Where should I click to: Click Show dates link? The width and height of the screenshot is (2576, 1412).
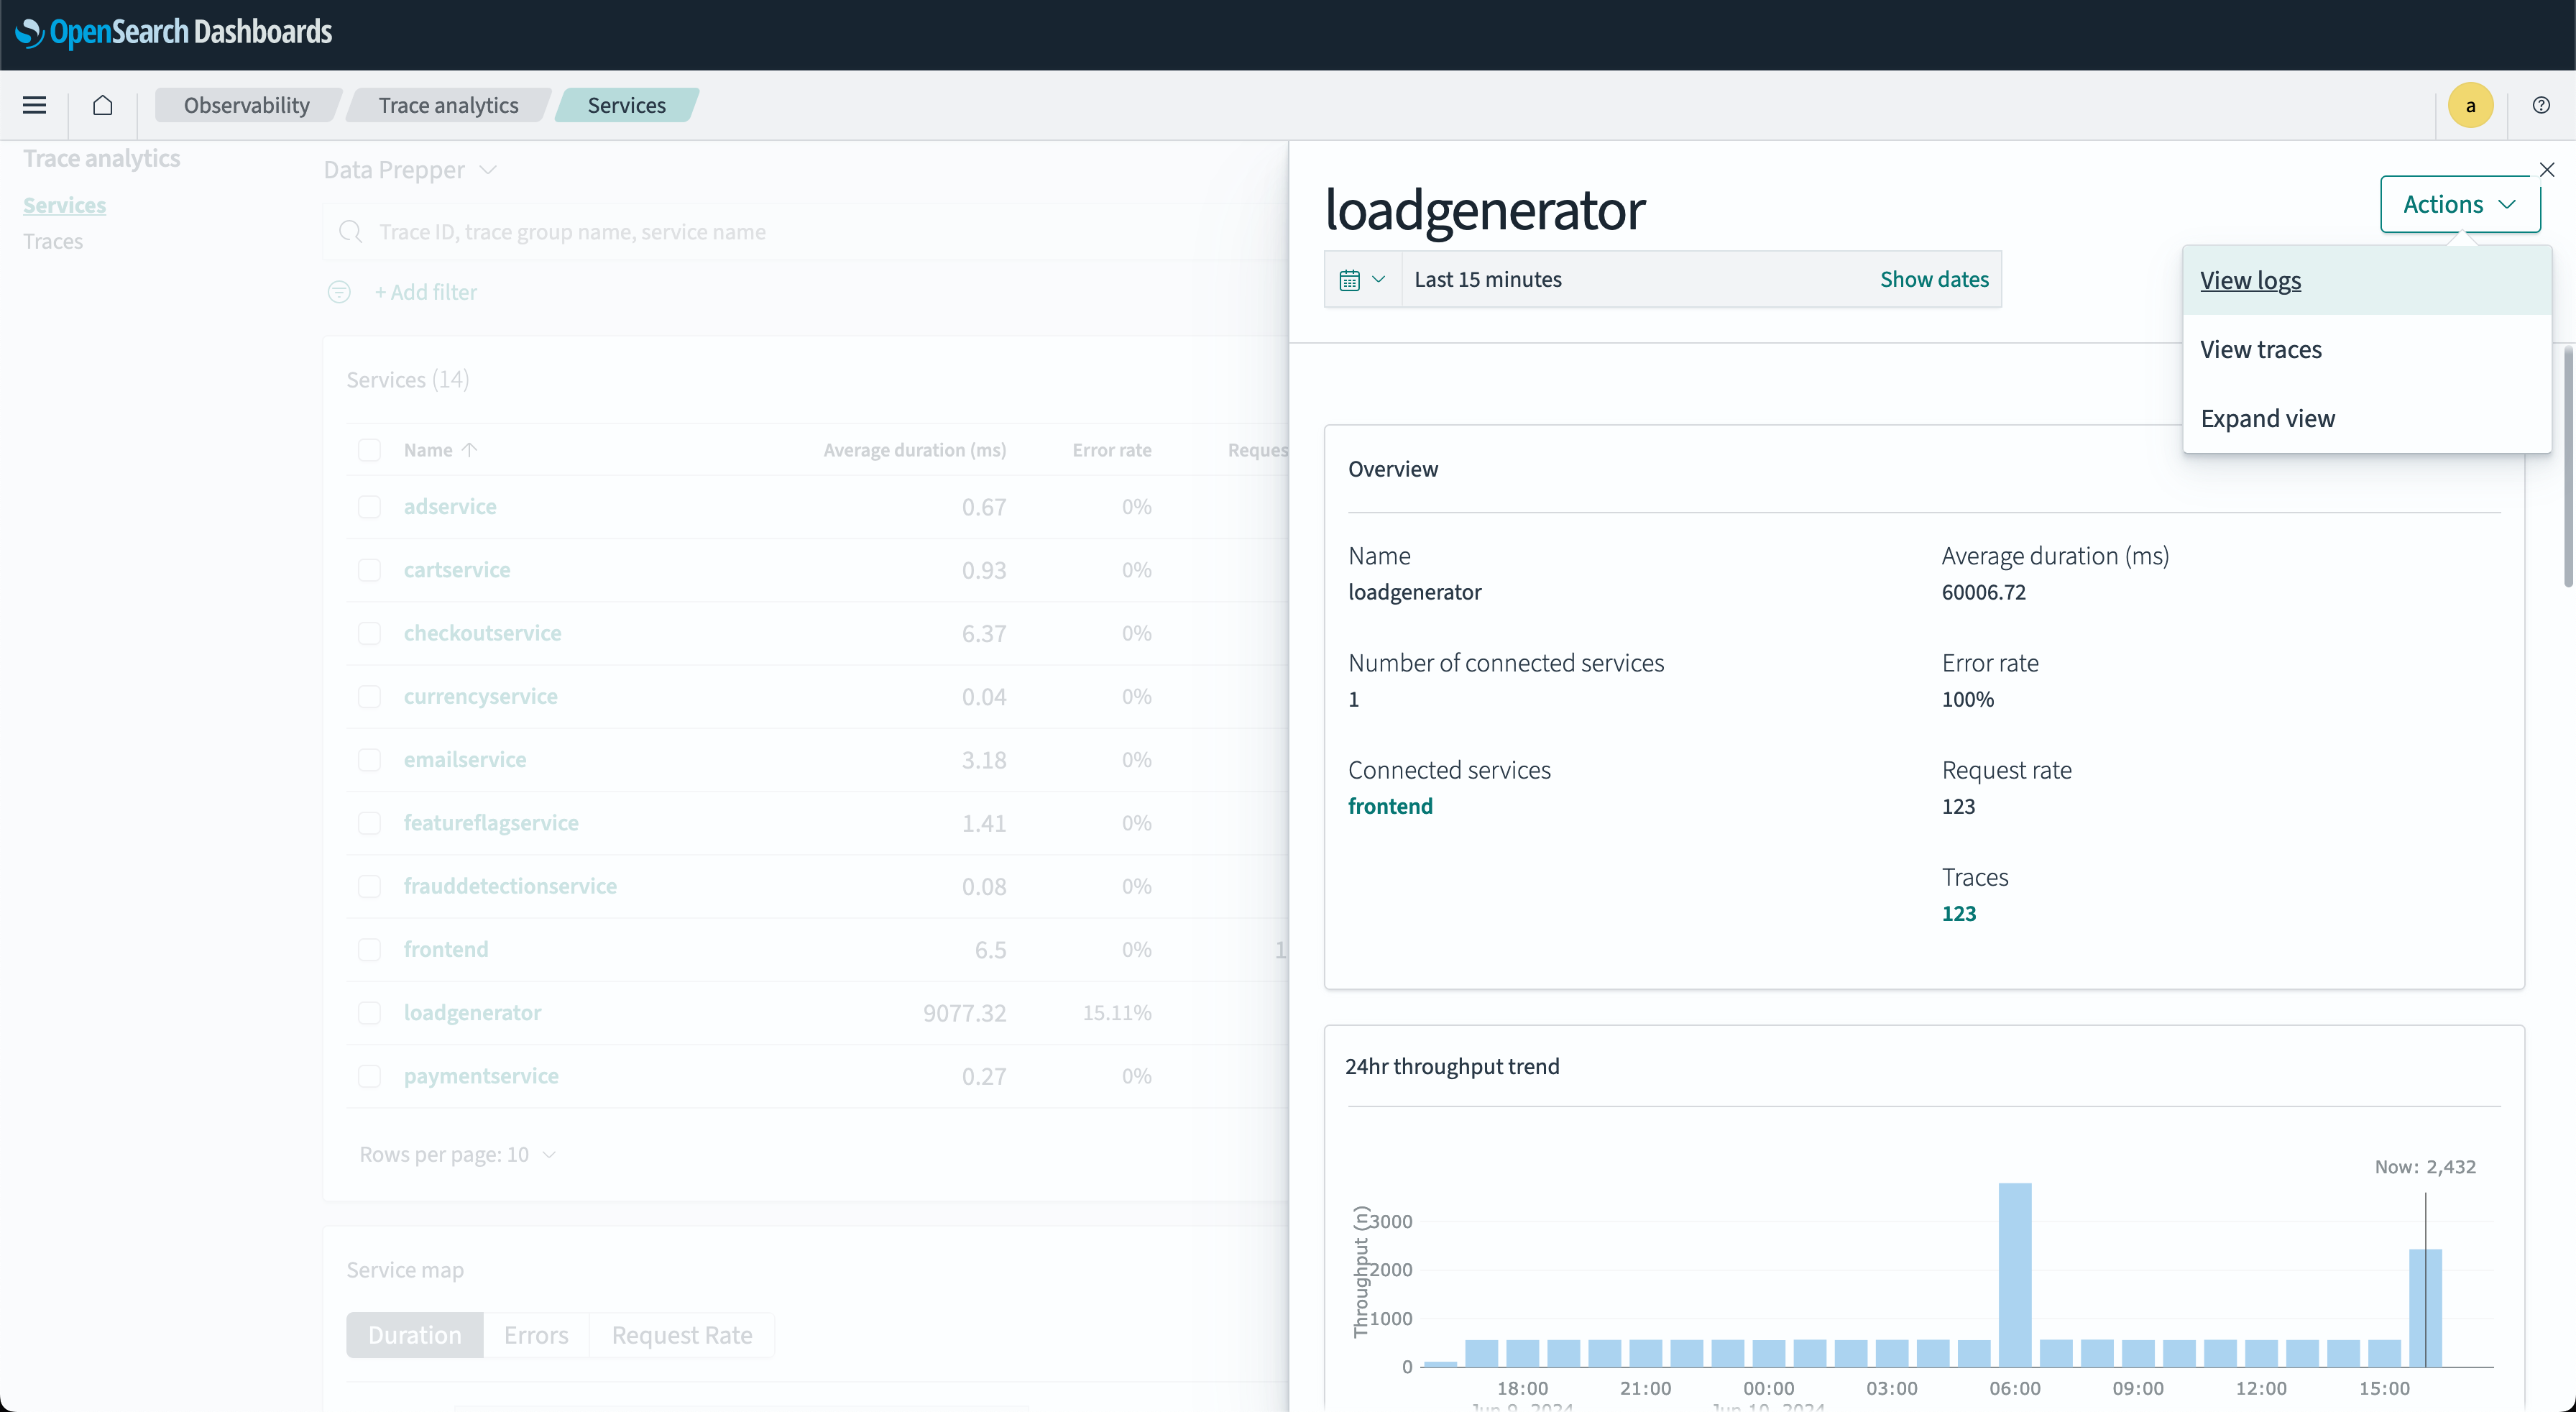tap(1933, 280)
